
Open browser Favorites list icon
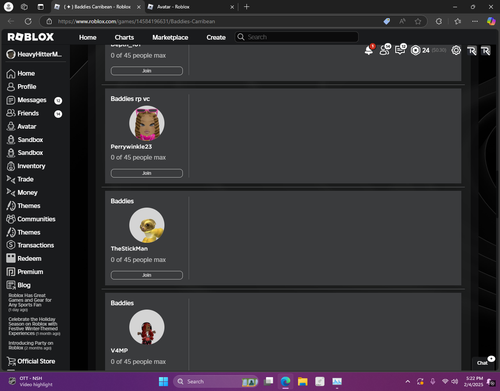458,21
